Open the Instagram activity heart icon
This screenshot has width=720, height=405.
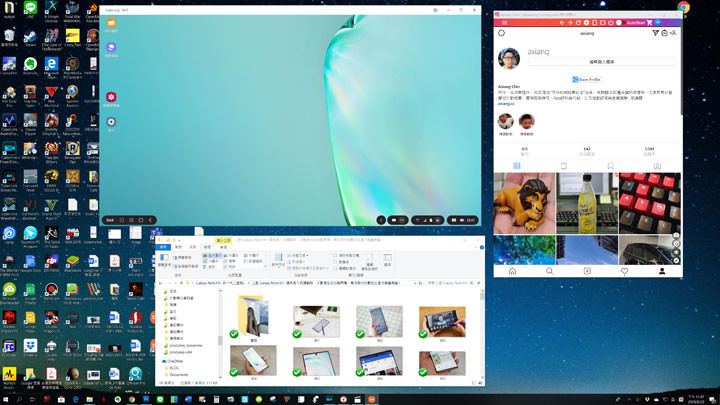624,271
